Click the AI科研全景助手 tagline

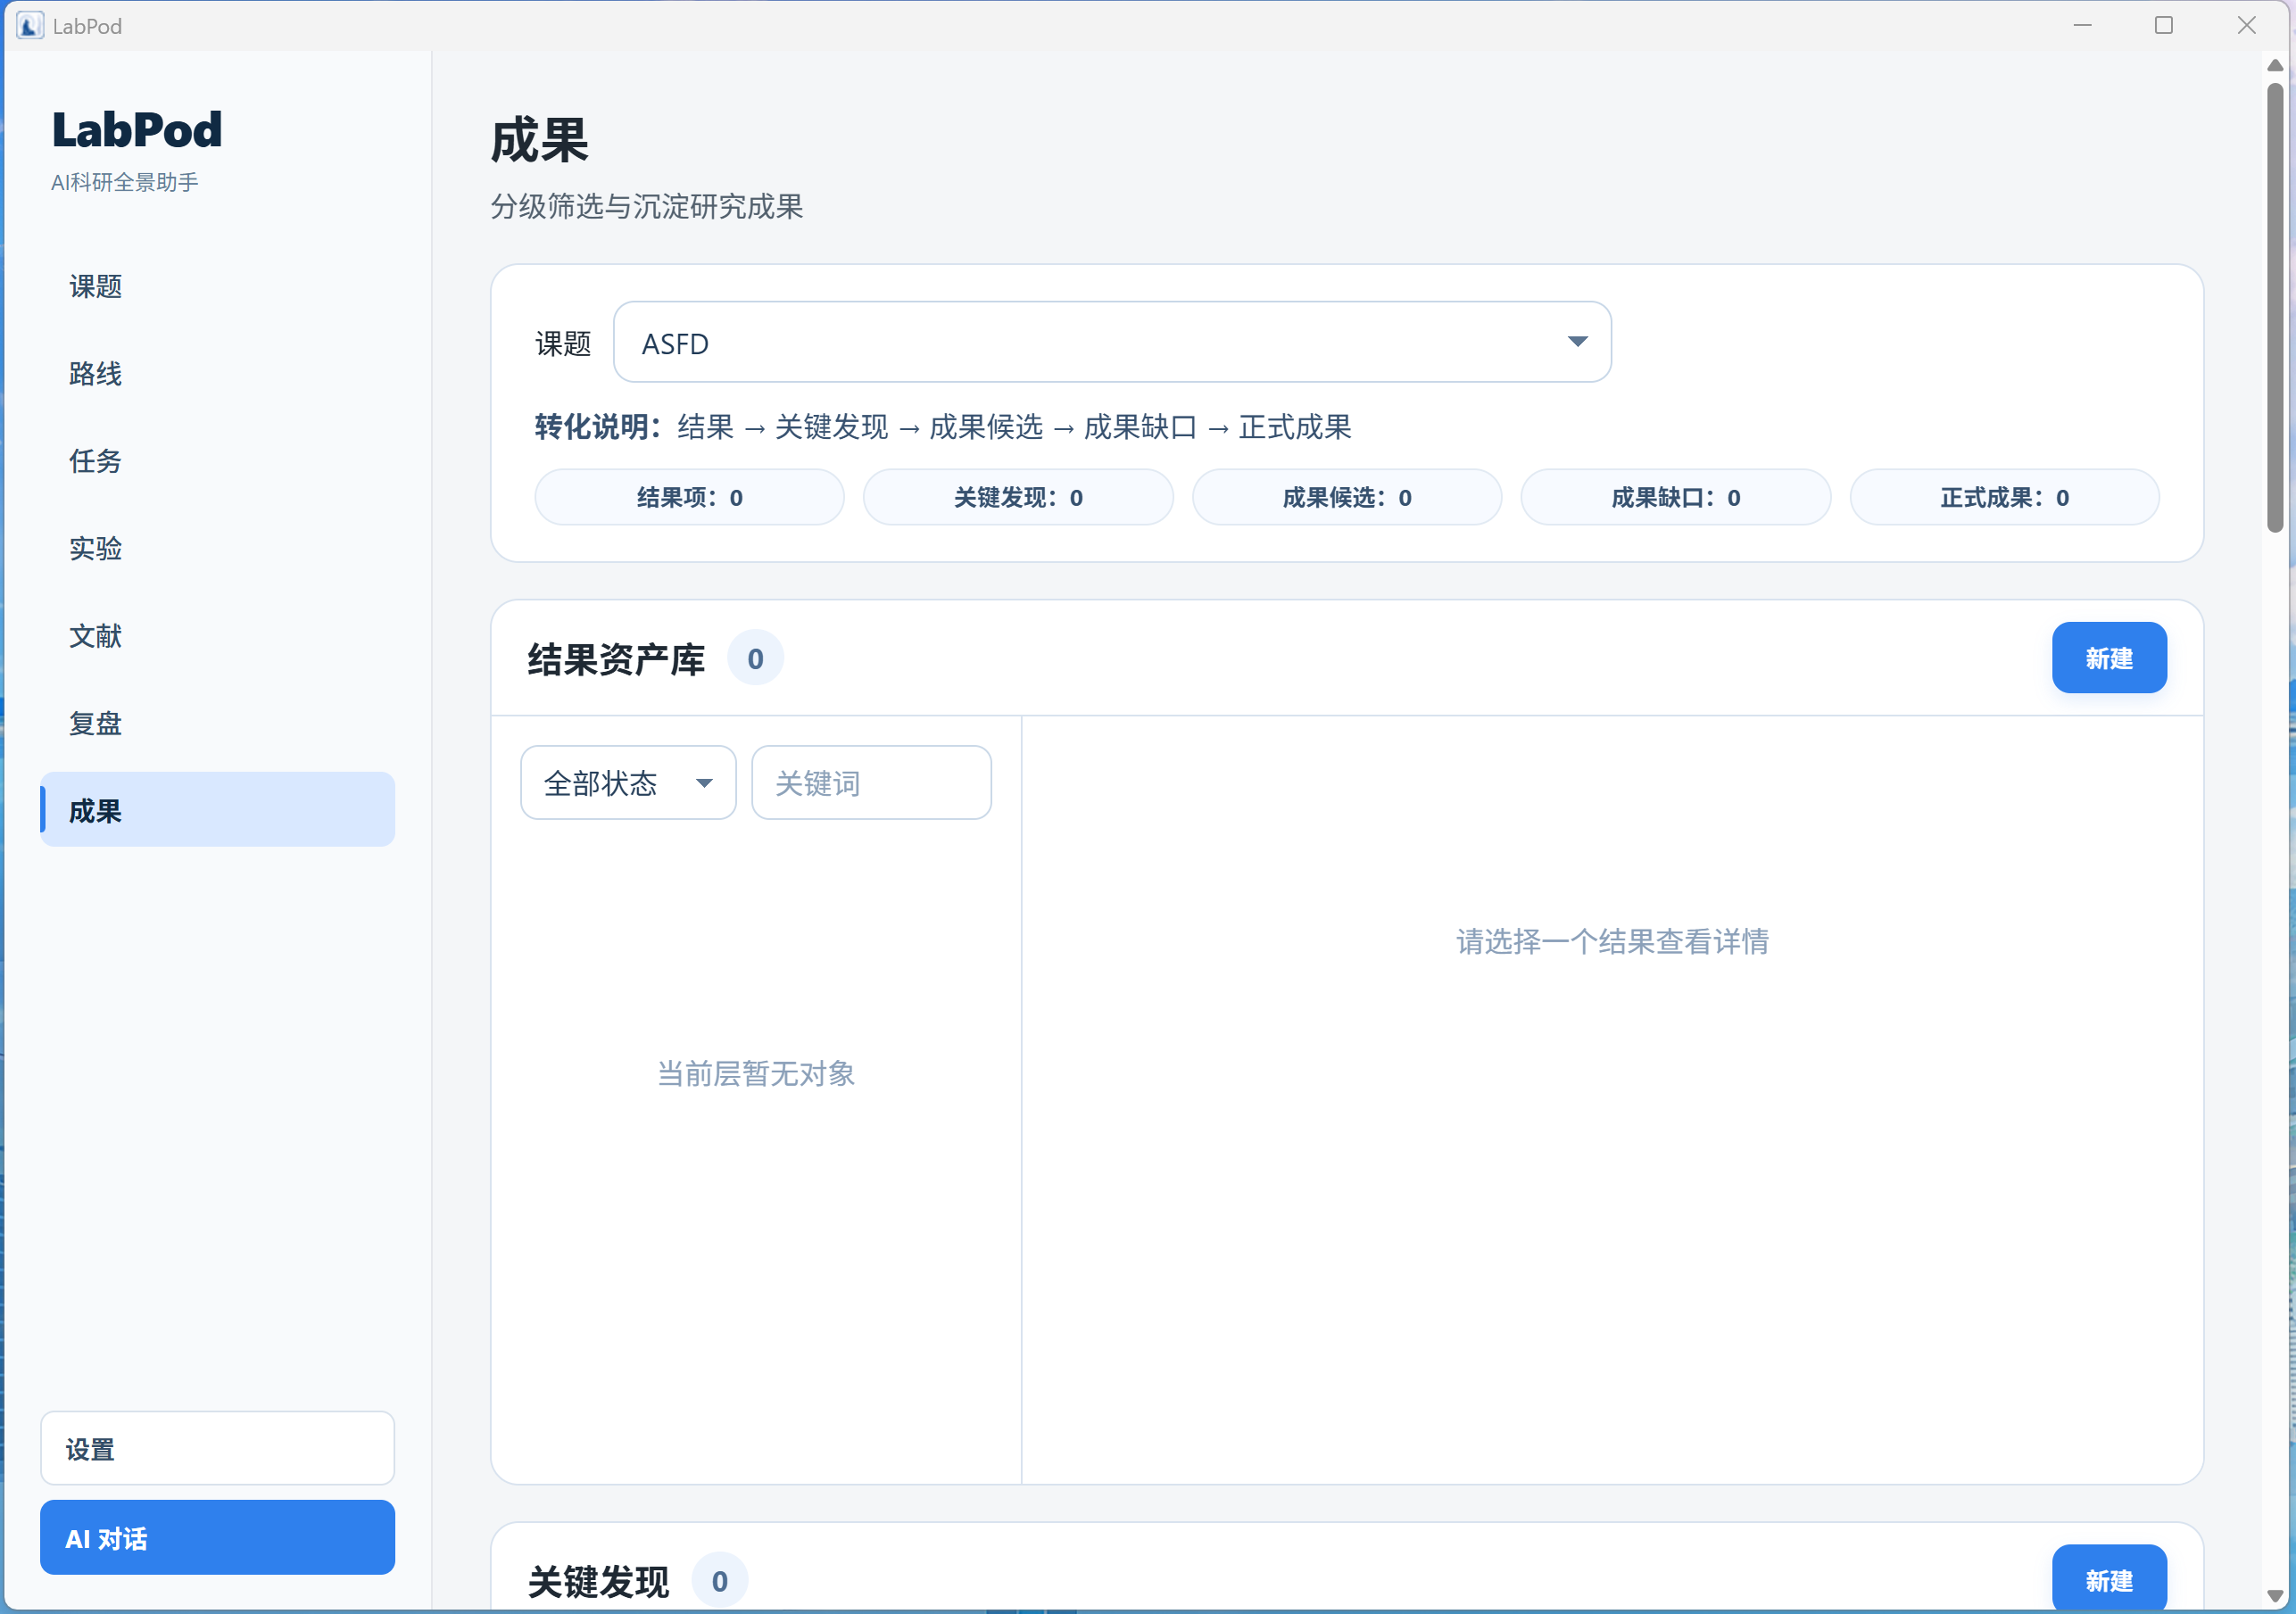coord(125,182)
